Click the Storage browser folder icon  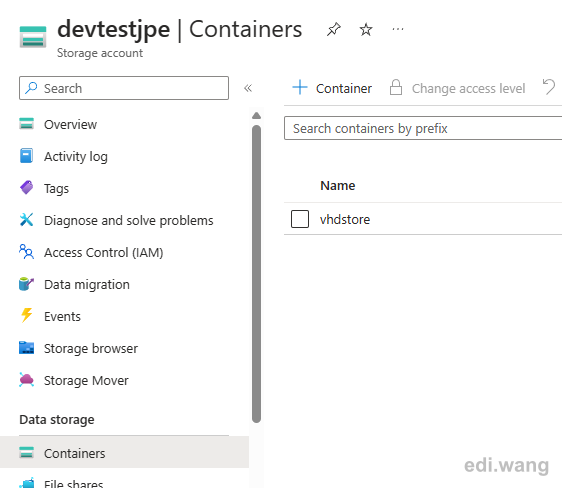(27, 348)
